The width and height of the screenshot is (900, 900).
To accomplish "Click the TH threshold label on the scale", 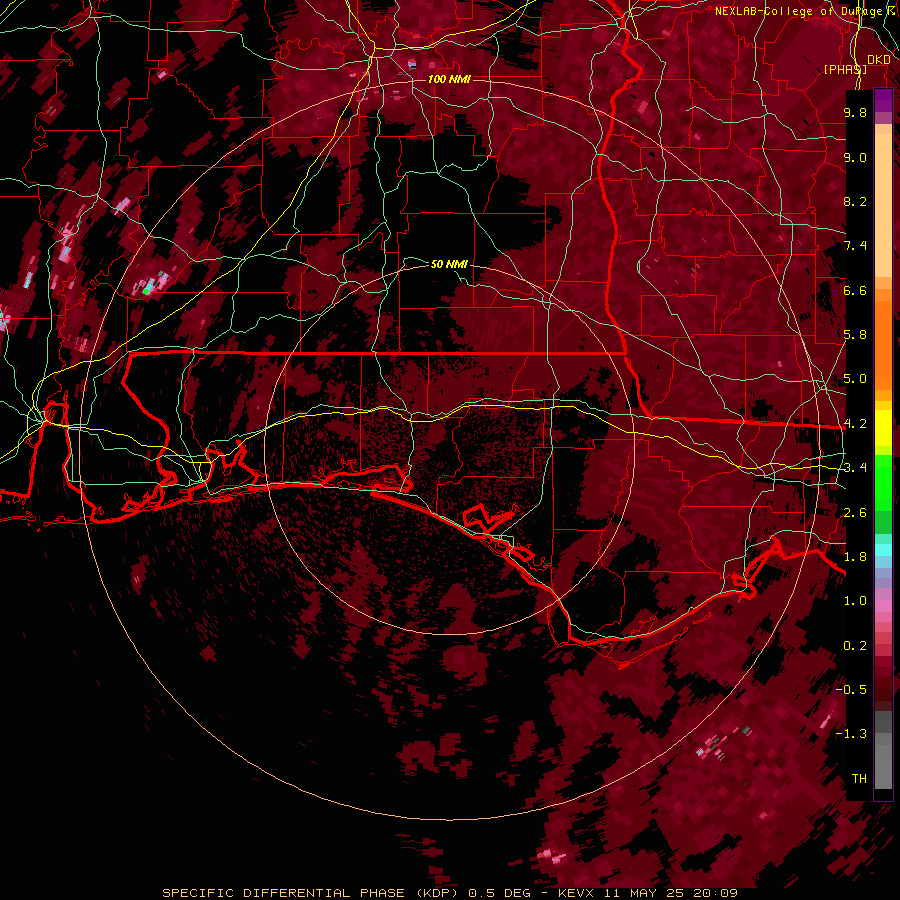I will [859, 779].
